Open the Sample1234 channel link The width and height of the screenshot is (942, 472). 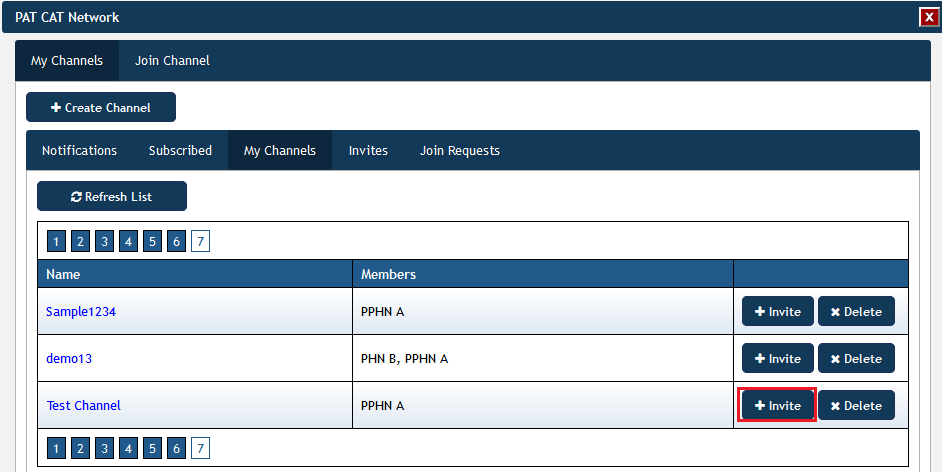81,312
